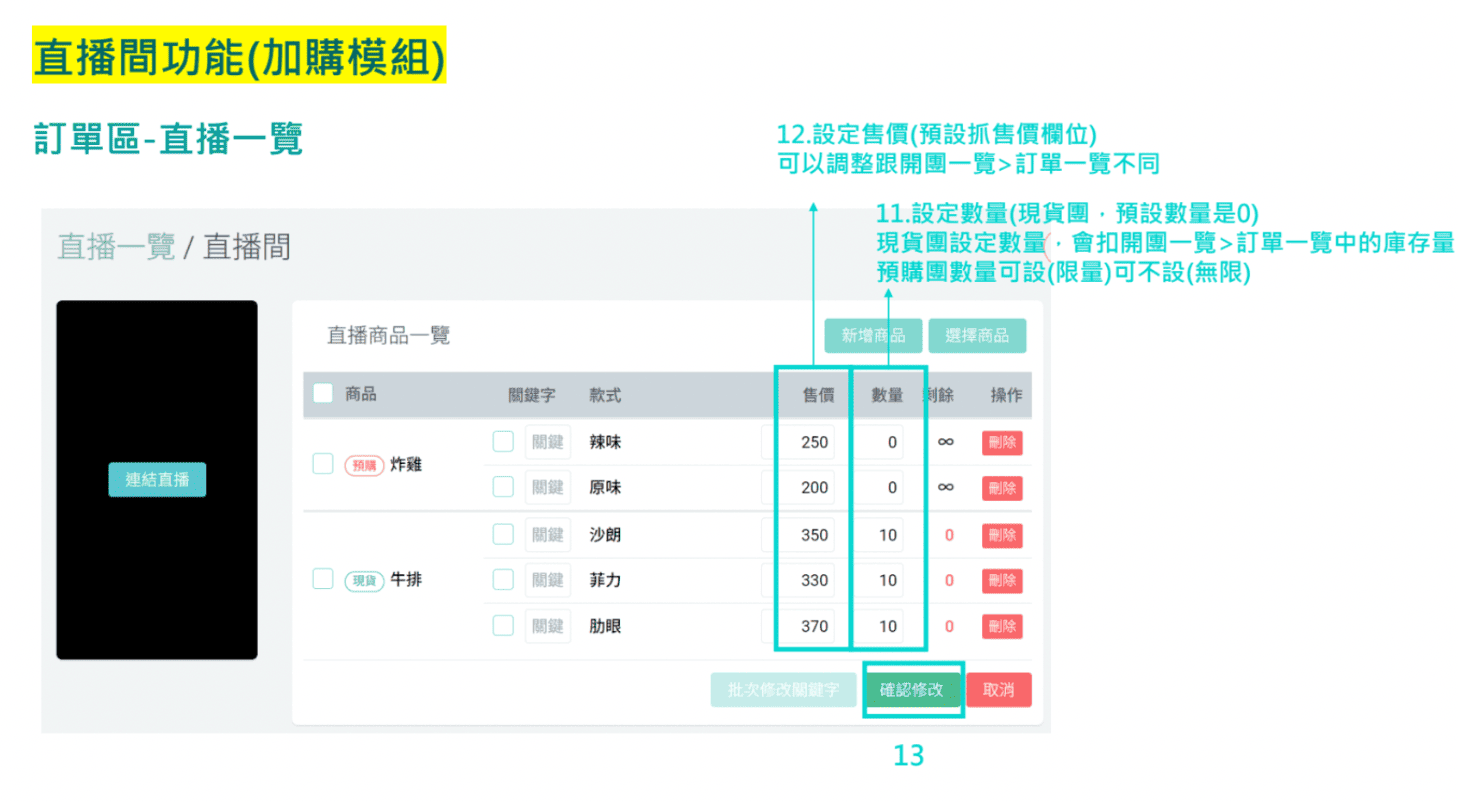This screenshot has width=1458, height=802.
Task: Edit the quantity field for 肋眼
Action: [x=880, y=626]
